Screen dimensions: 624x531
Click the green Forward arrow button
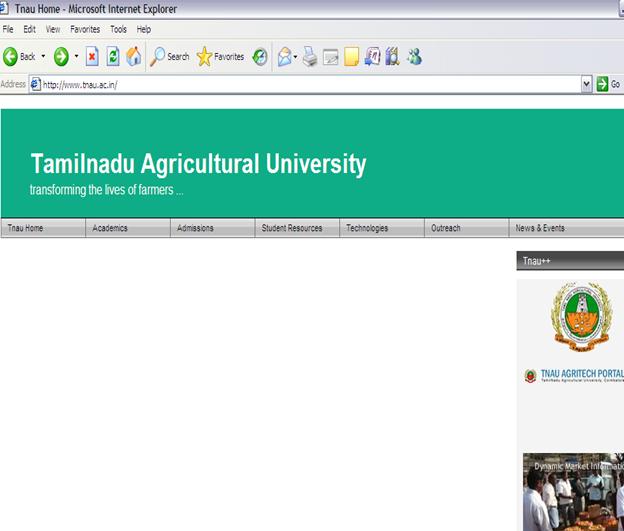(61, 57)
